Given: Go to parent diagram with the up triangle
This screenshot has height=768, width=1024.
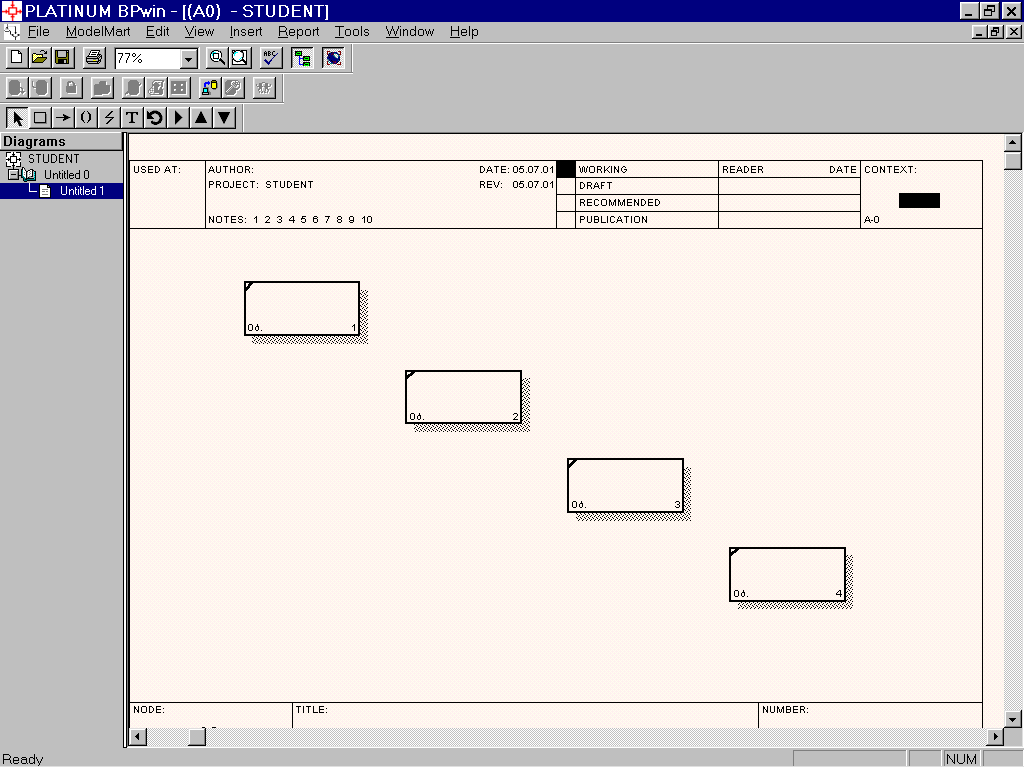Looking at the screenshot, I should (x=201, y=118).
